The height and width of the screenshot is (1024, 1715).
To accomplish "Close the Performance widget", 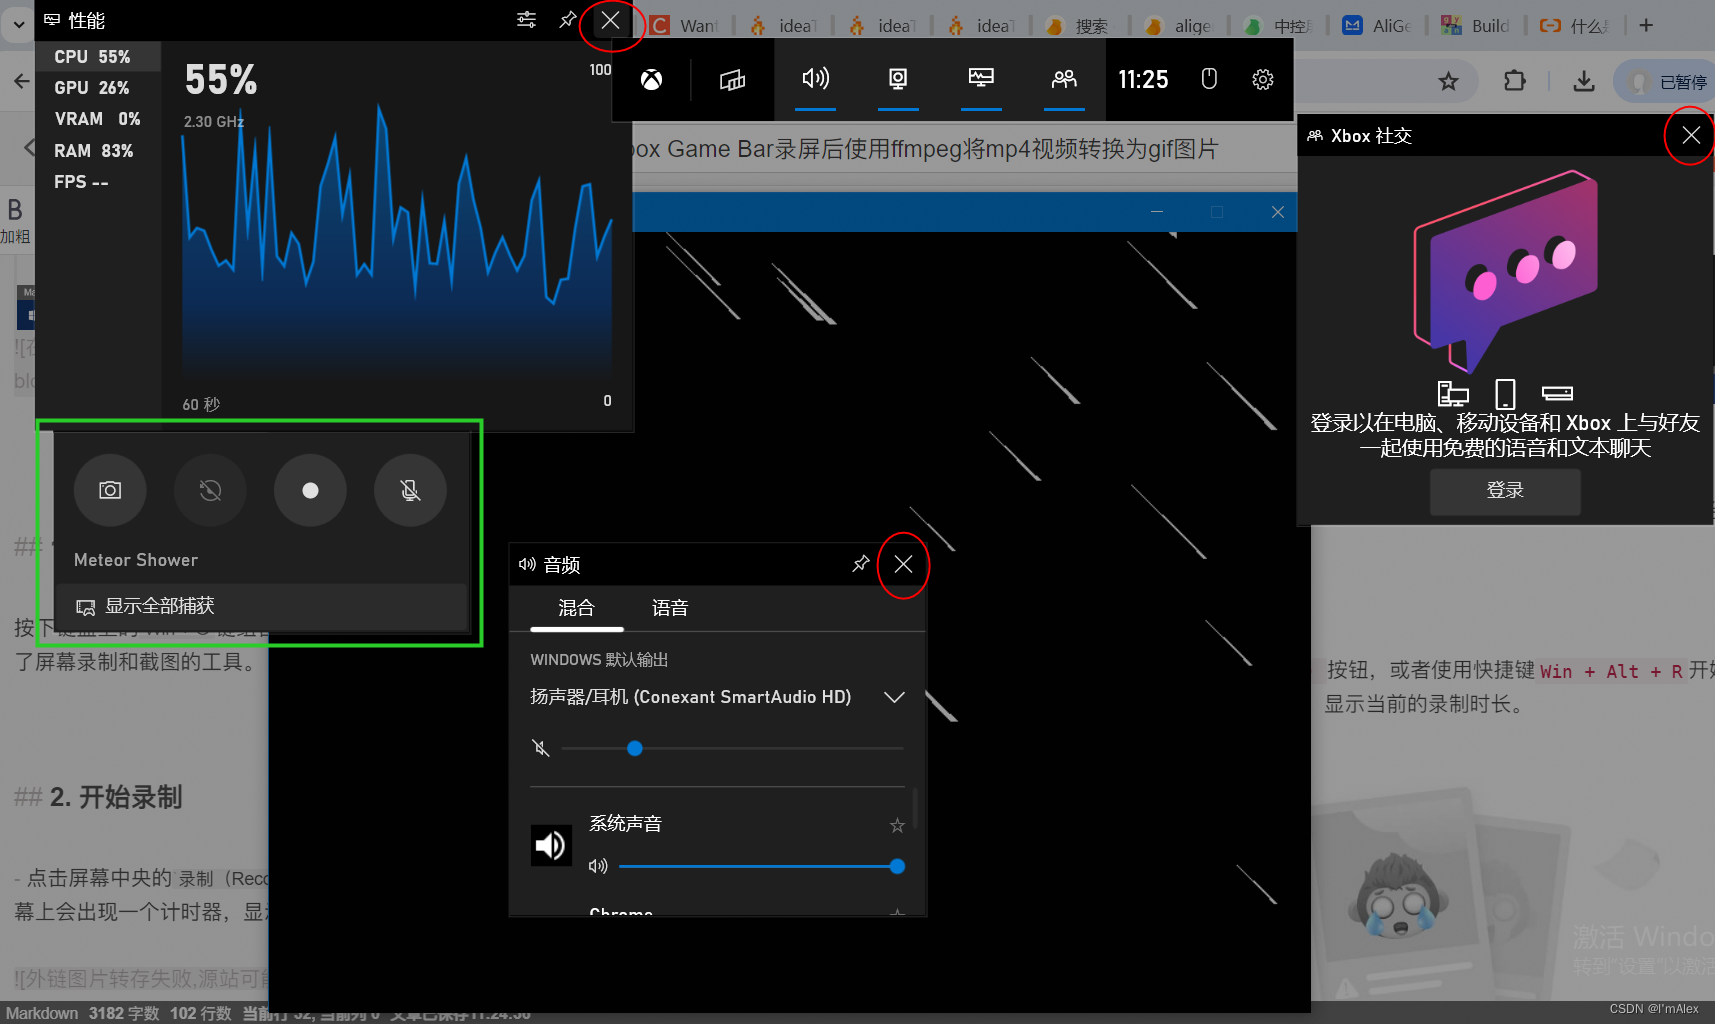I will pyautogui.click(x=611, y=20).
